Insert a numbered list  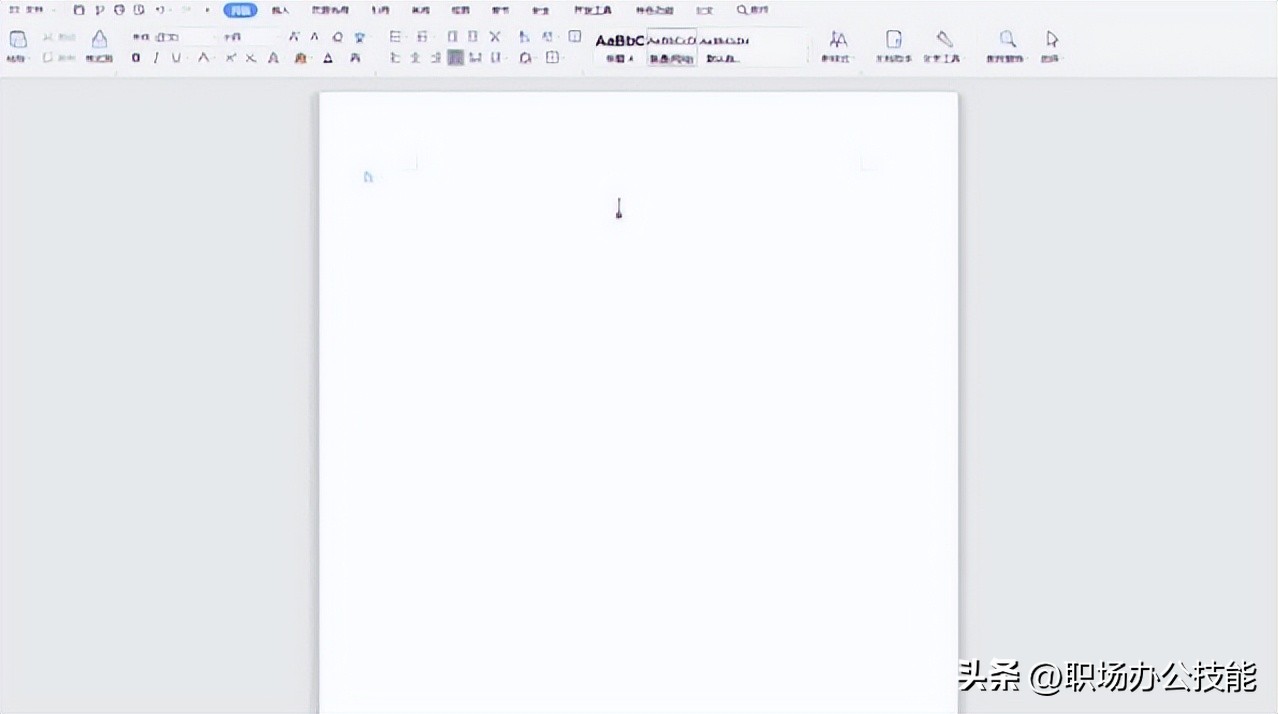(x=423, y=37)
